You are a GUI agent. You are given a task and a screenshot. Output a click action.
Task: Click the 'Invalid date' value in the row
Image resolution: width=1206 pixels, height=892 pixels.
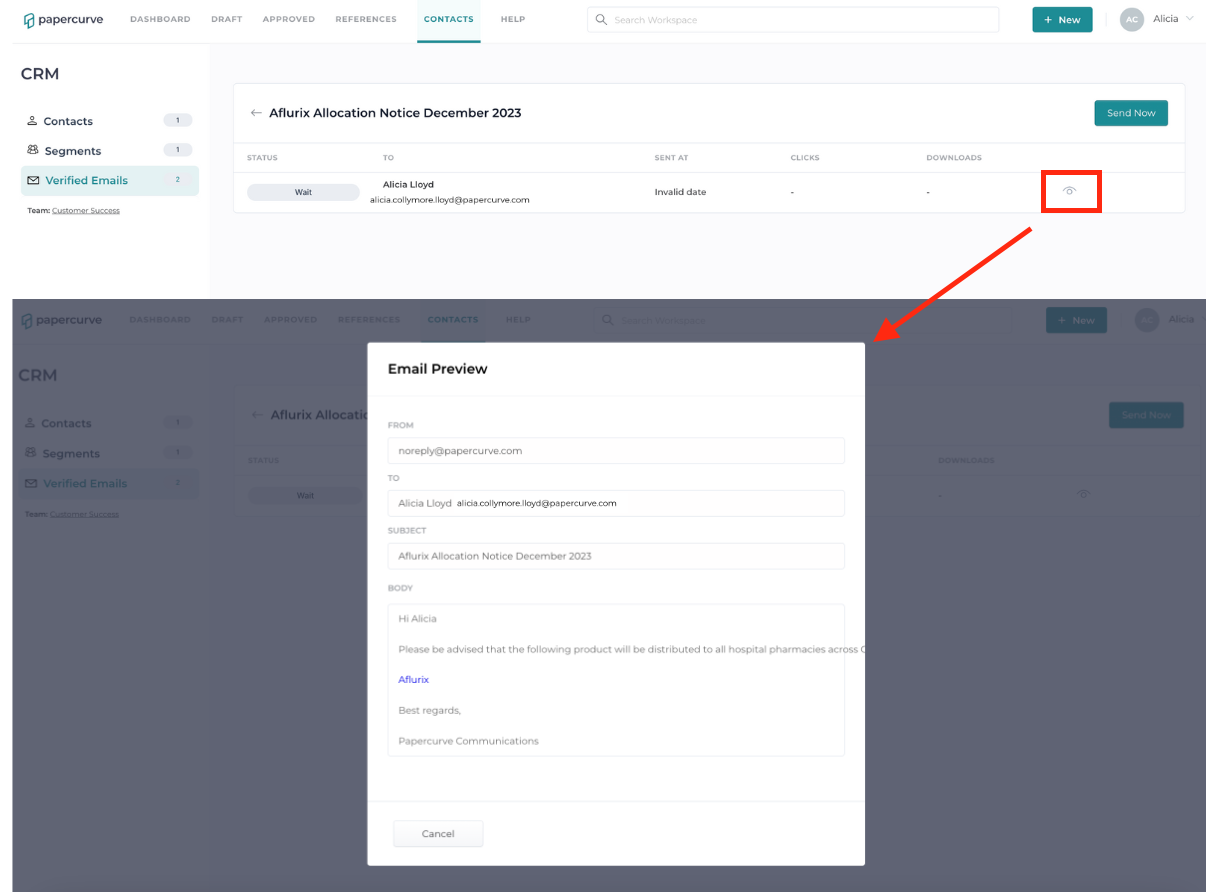(x=680, y=192)
